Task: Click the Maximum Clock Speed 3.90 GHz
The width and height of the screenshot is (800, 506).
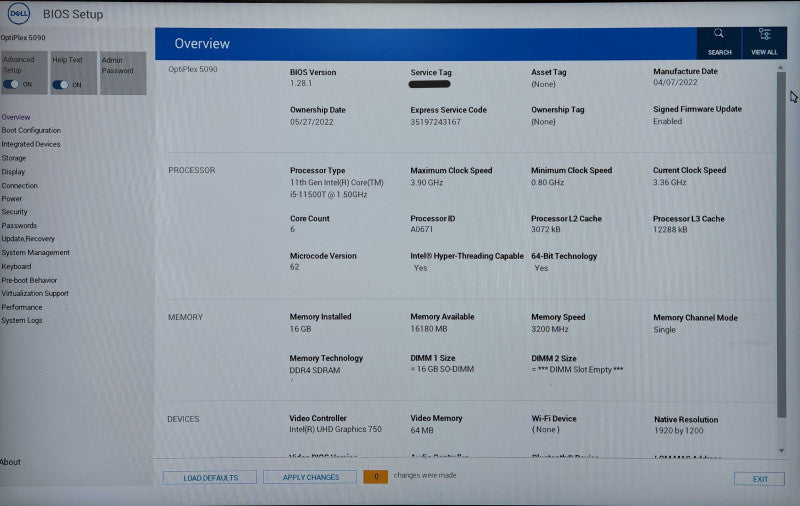Action: point(427,183)
